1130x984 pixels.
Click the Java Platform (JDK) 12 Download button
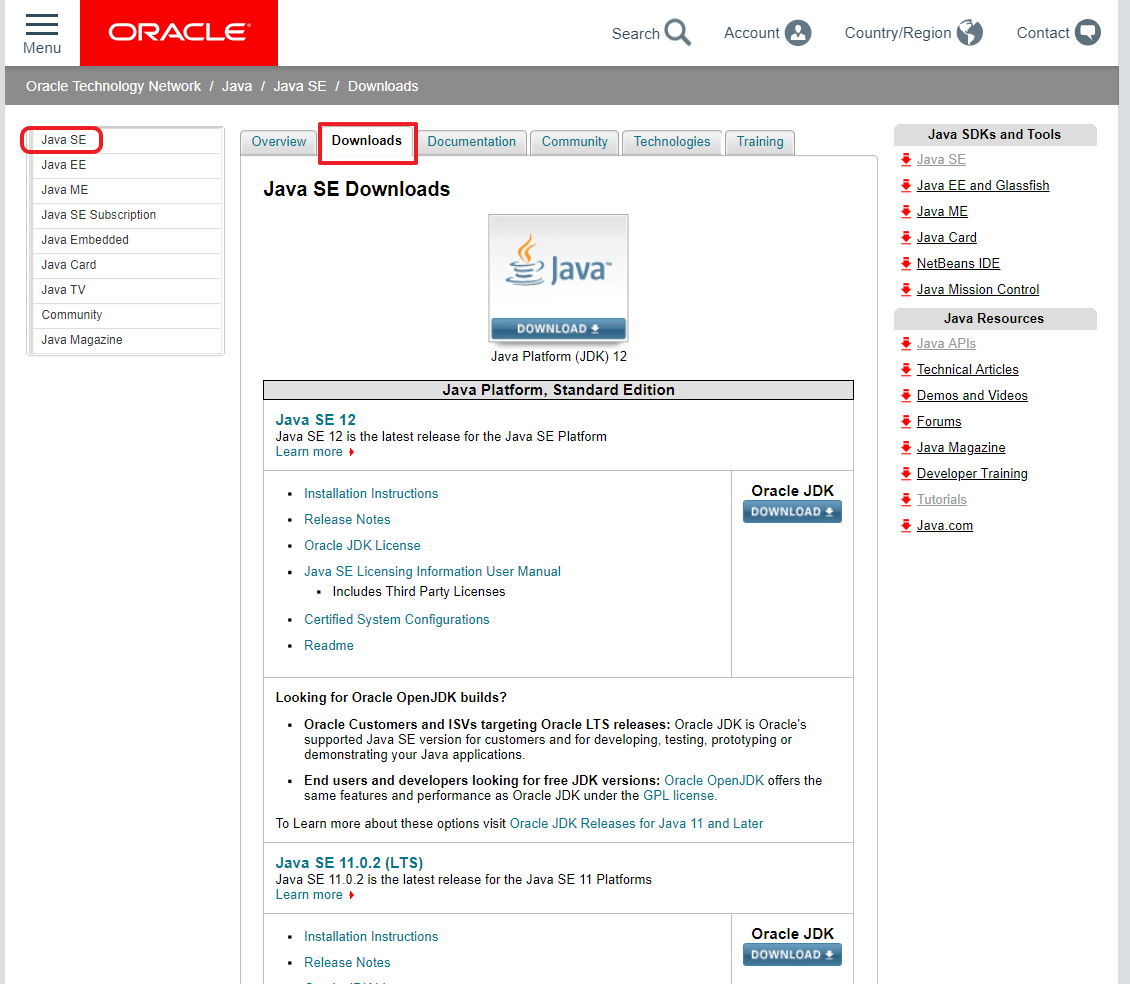click(558, 329)
